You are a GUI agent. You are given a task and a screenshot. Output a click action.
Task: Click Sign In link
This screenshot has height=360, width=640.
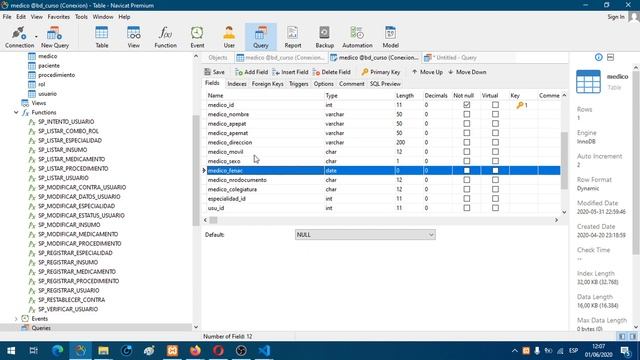tap(616, 17)
